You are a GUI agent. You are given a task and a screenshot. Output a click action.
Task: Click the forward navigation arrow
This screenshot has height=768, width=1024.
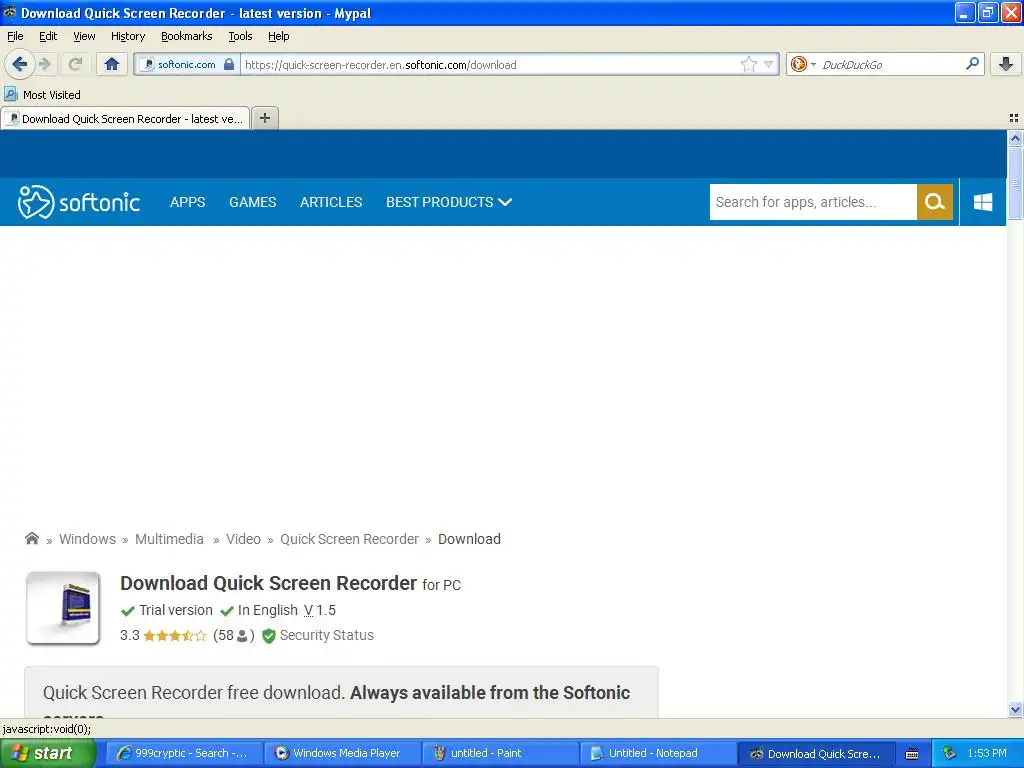(x=45, y=64)
